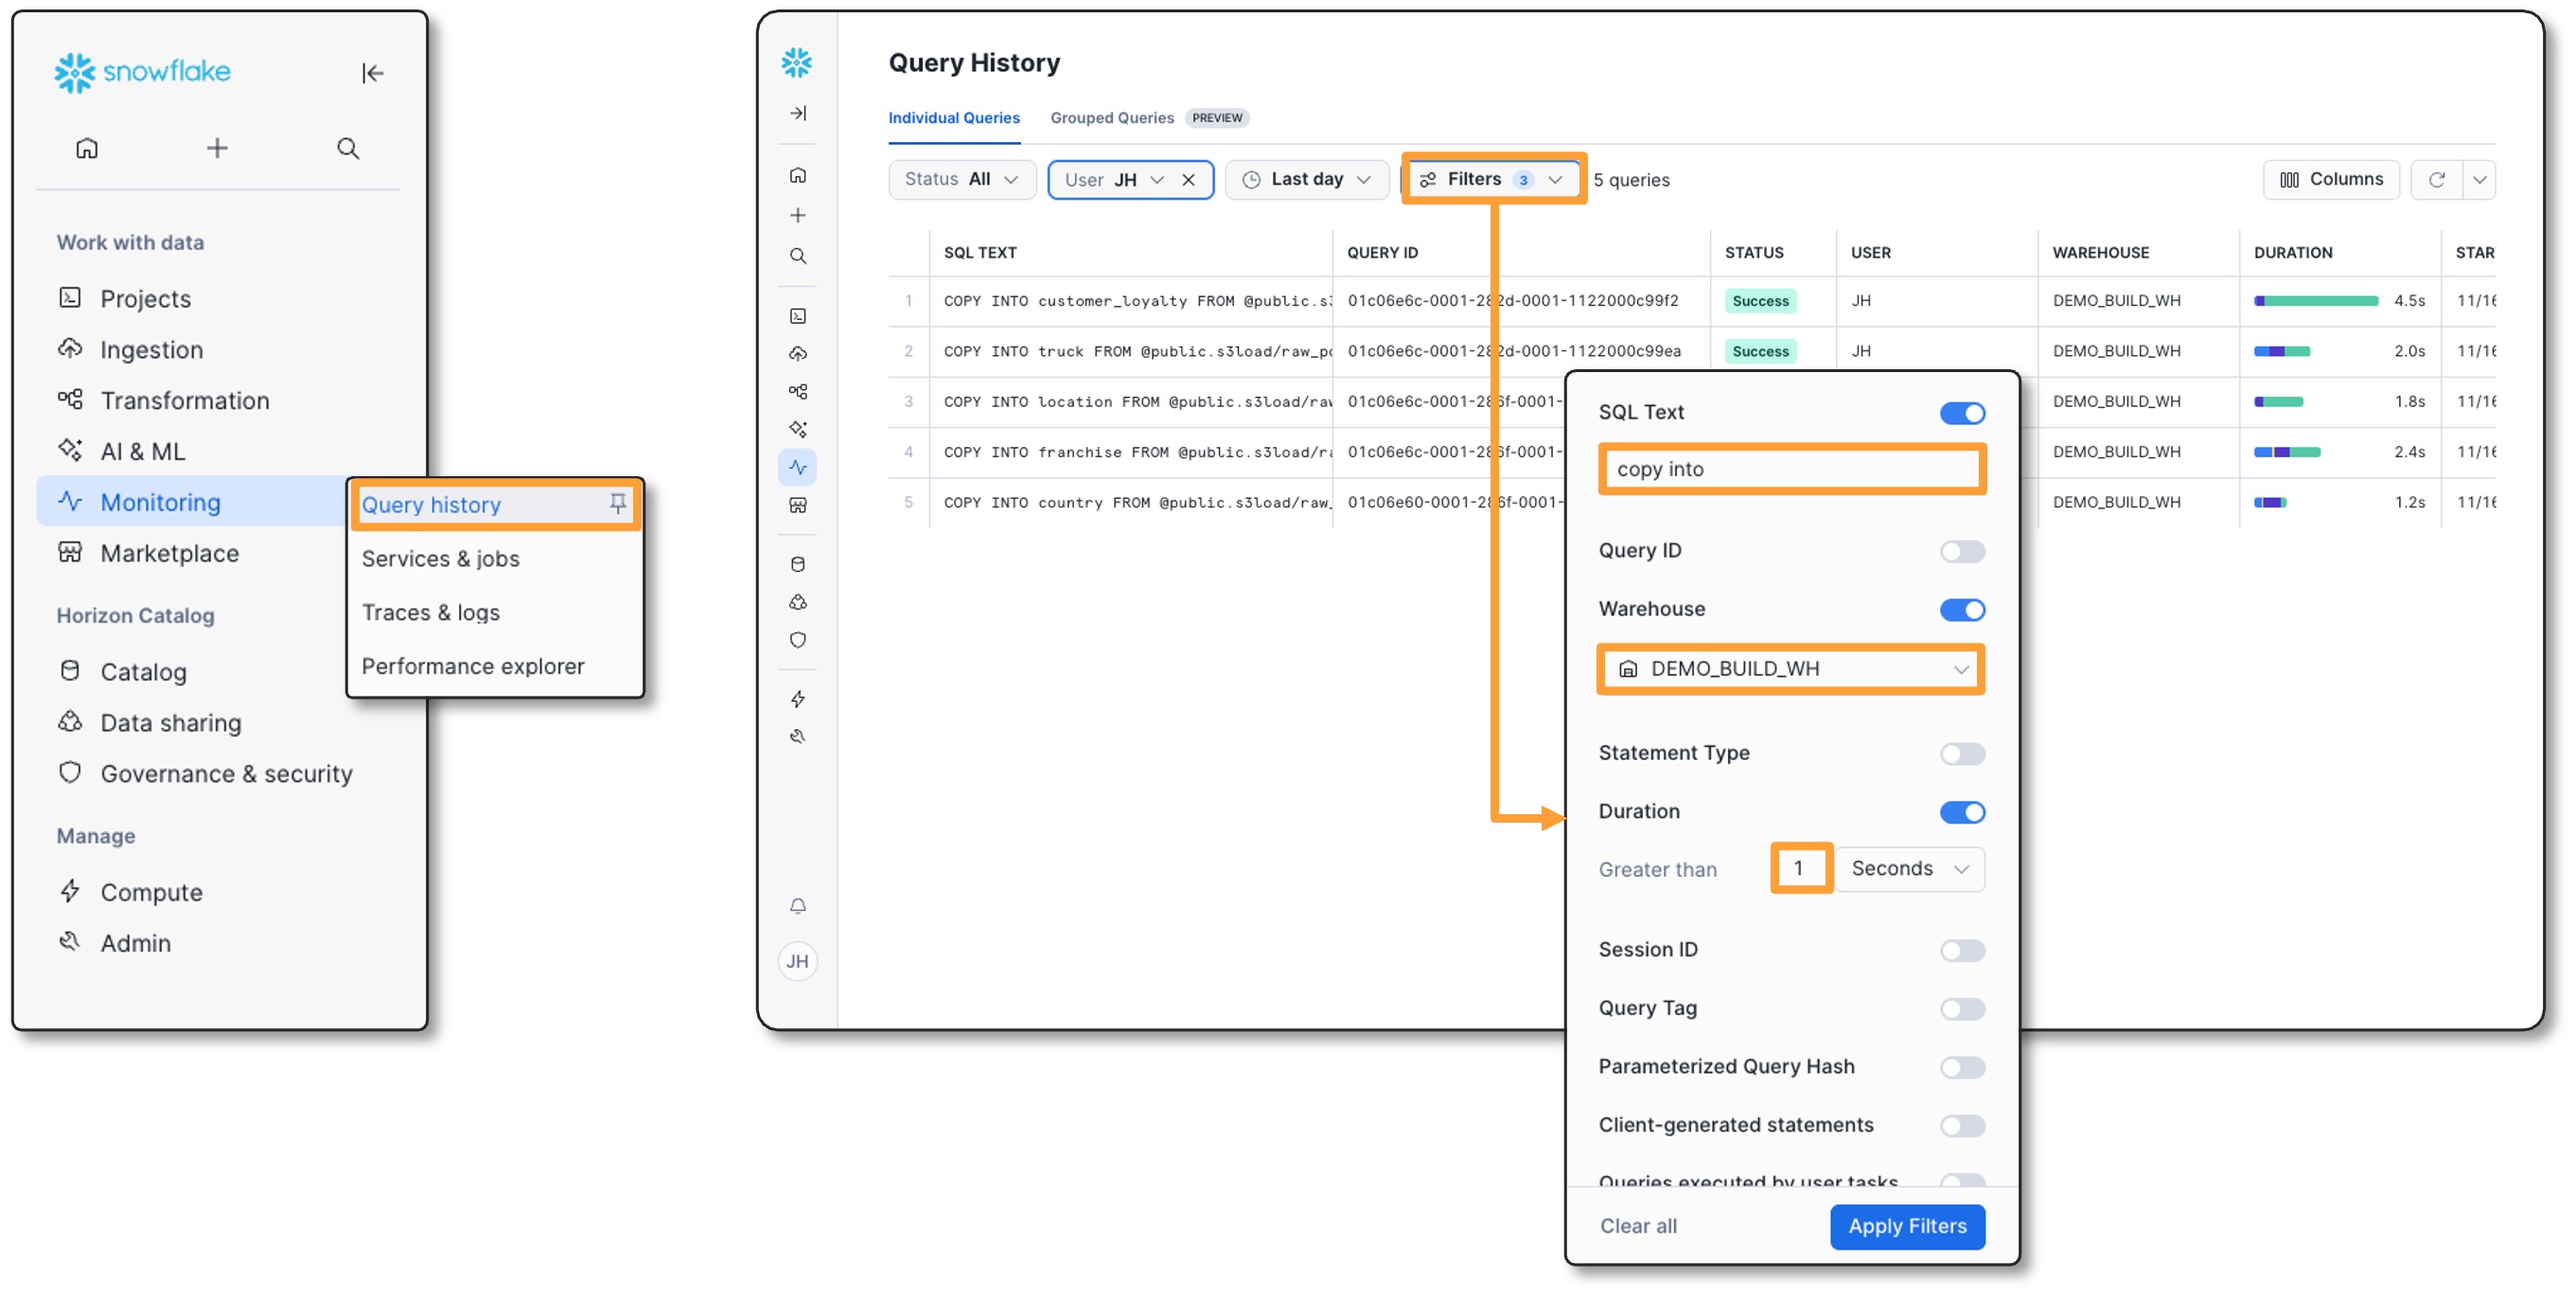The width and height of the screenshot is (2576, 1297).
Task: Enable the Statement Type toggle
Action: coord(1961,753)
